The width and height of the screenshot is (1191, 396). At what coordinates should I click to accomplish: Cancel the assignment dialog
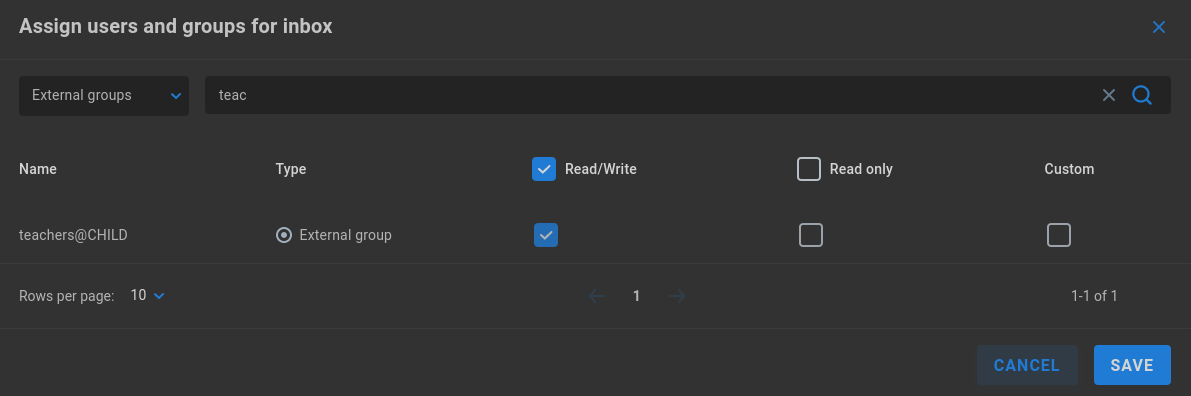tap(1027, 365)
